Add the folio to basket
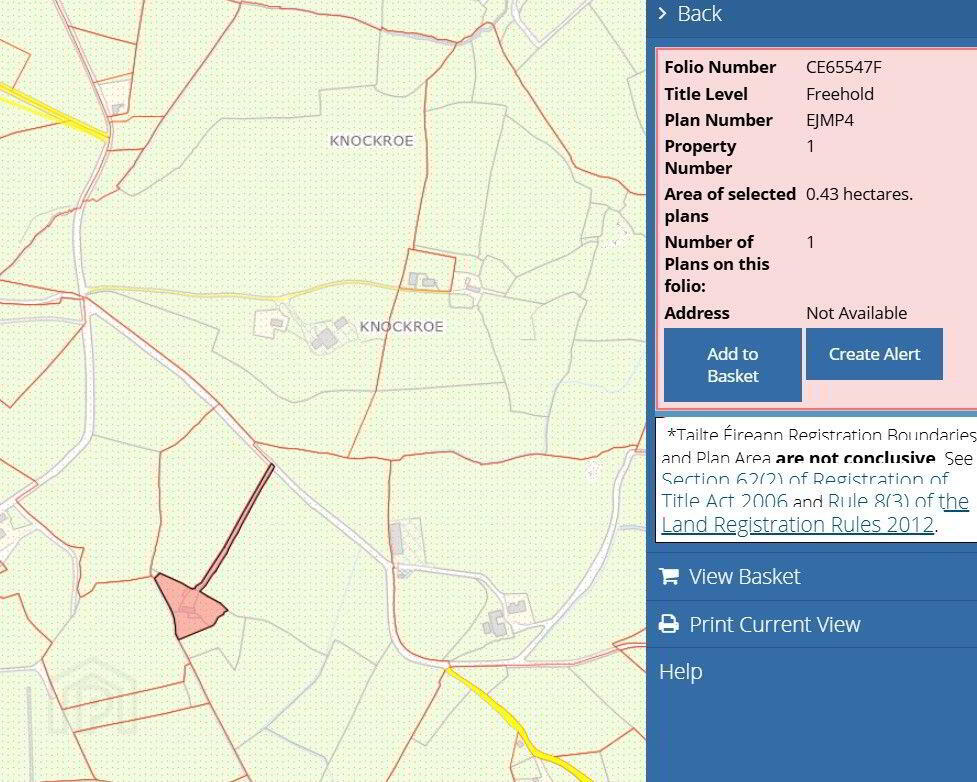 [732, 365]
